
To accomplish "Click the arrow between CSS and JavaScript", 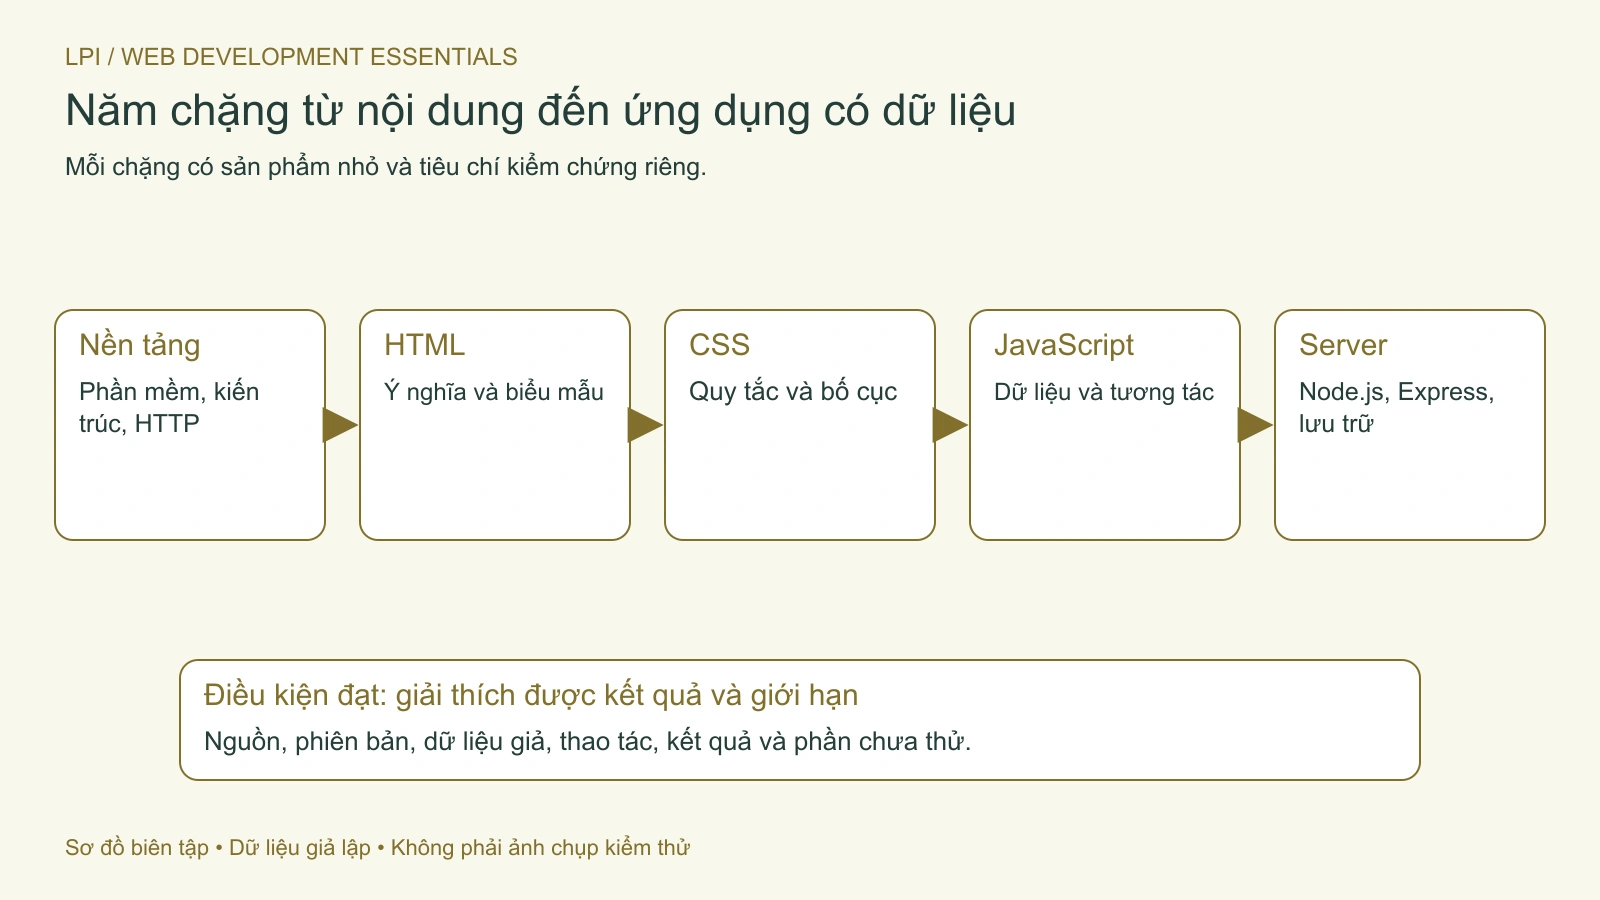I will click(950, 425).
